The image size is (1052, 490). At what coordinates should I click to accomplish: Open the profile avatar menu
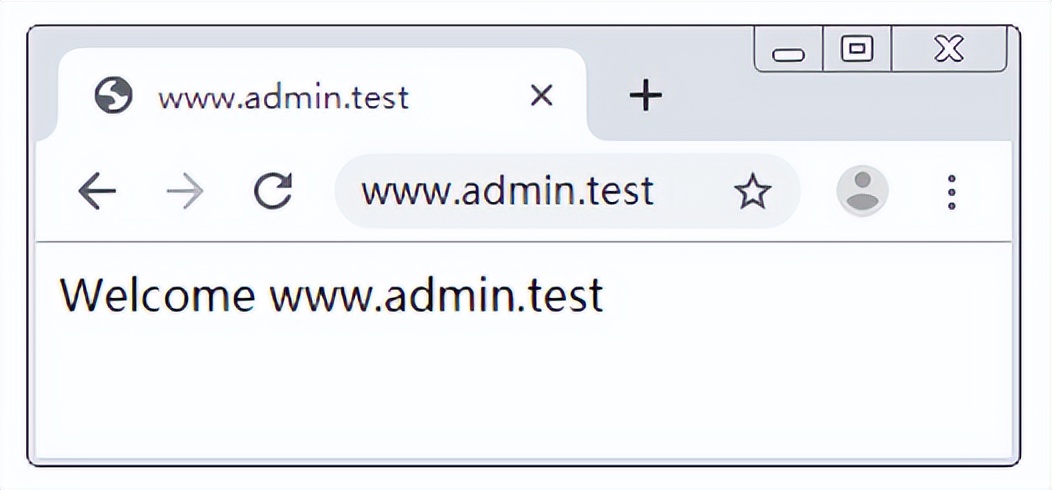pos(862,191)
